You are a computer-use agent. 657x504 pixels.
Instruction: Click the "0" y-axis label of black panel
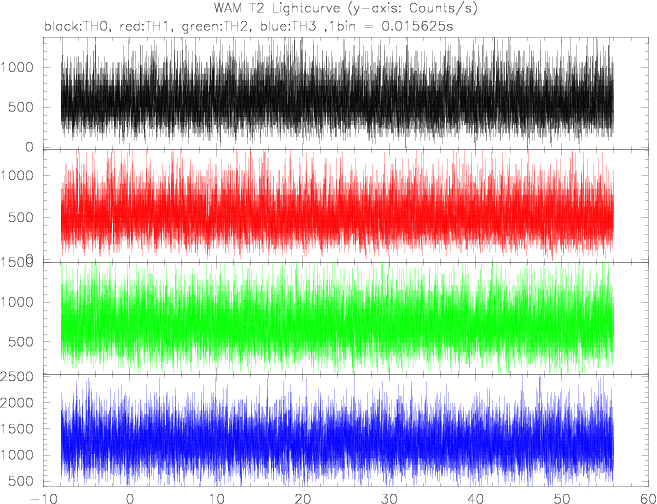29,147
